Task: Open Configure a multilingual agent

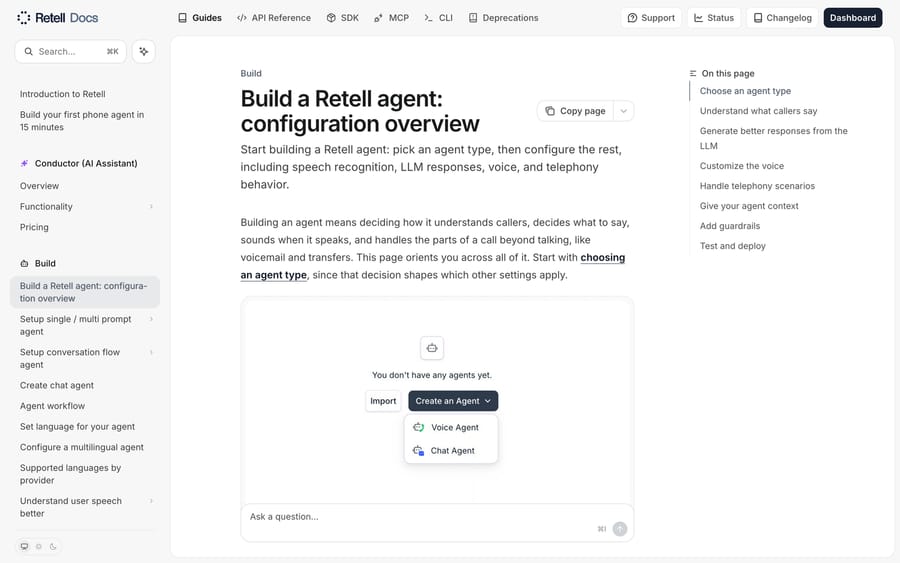Action: 82,448
